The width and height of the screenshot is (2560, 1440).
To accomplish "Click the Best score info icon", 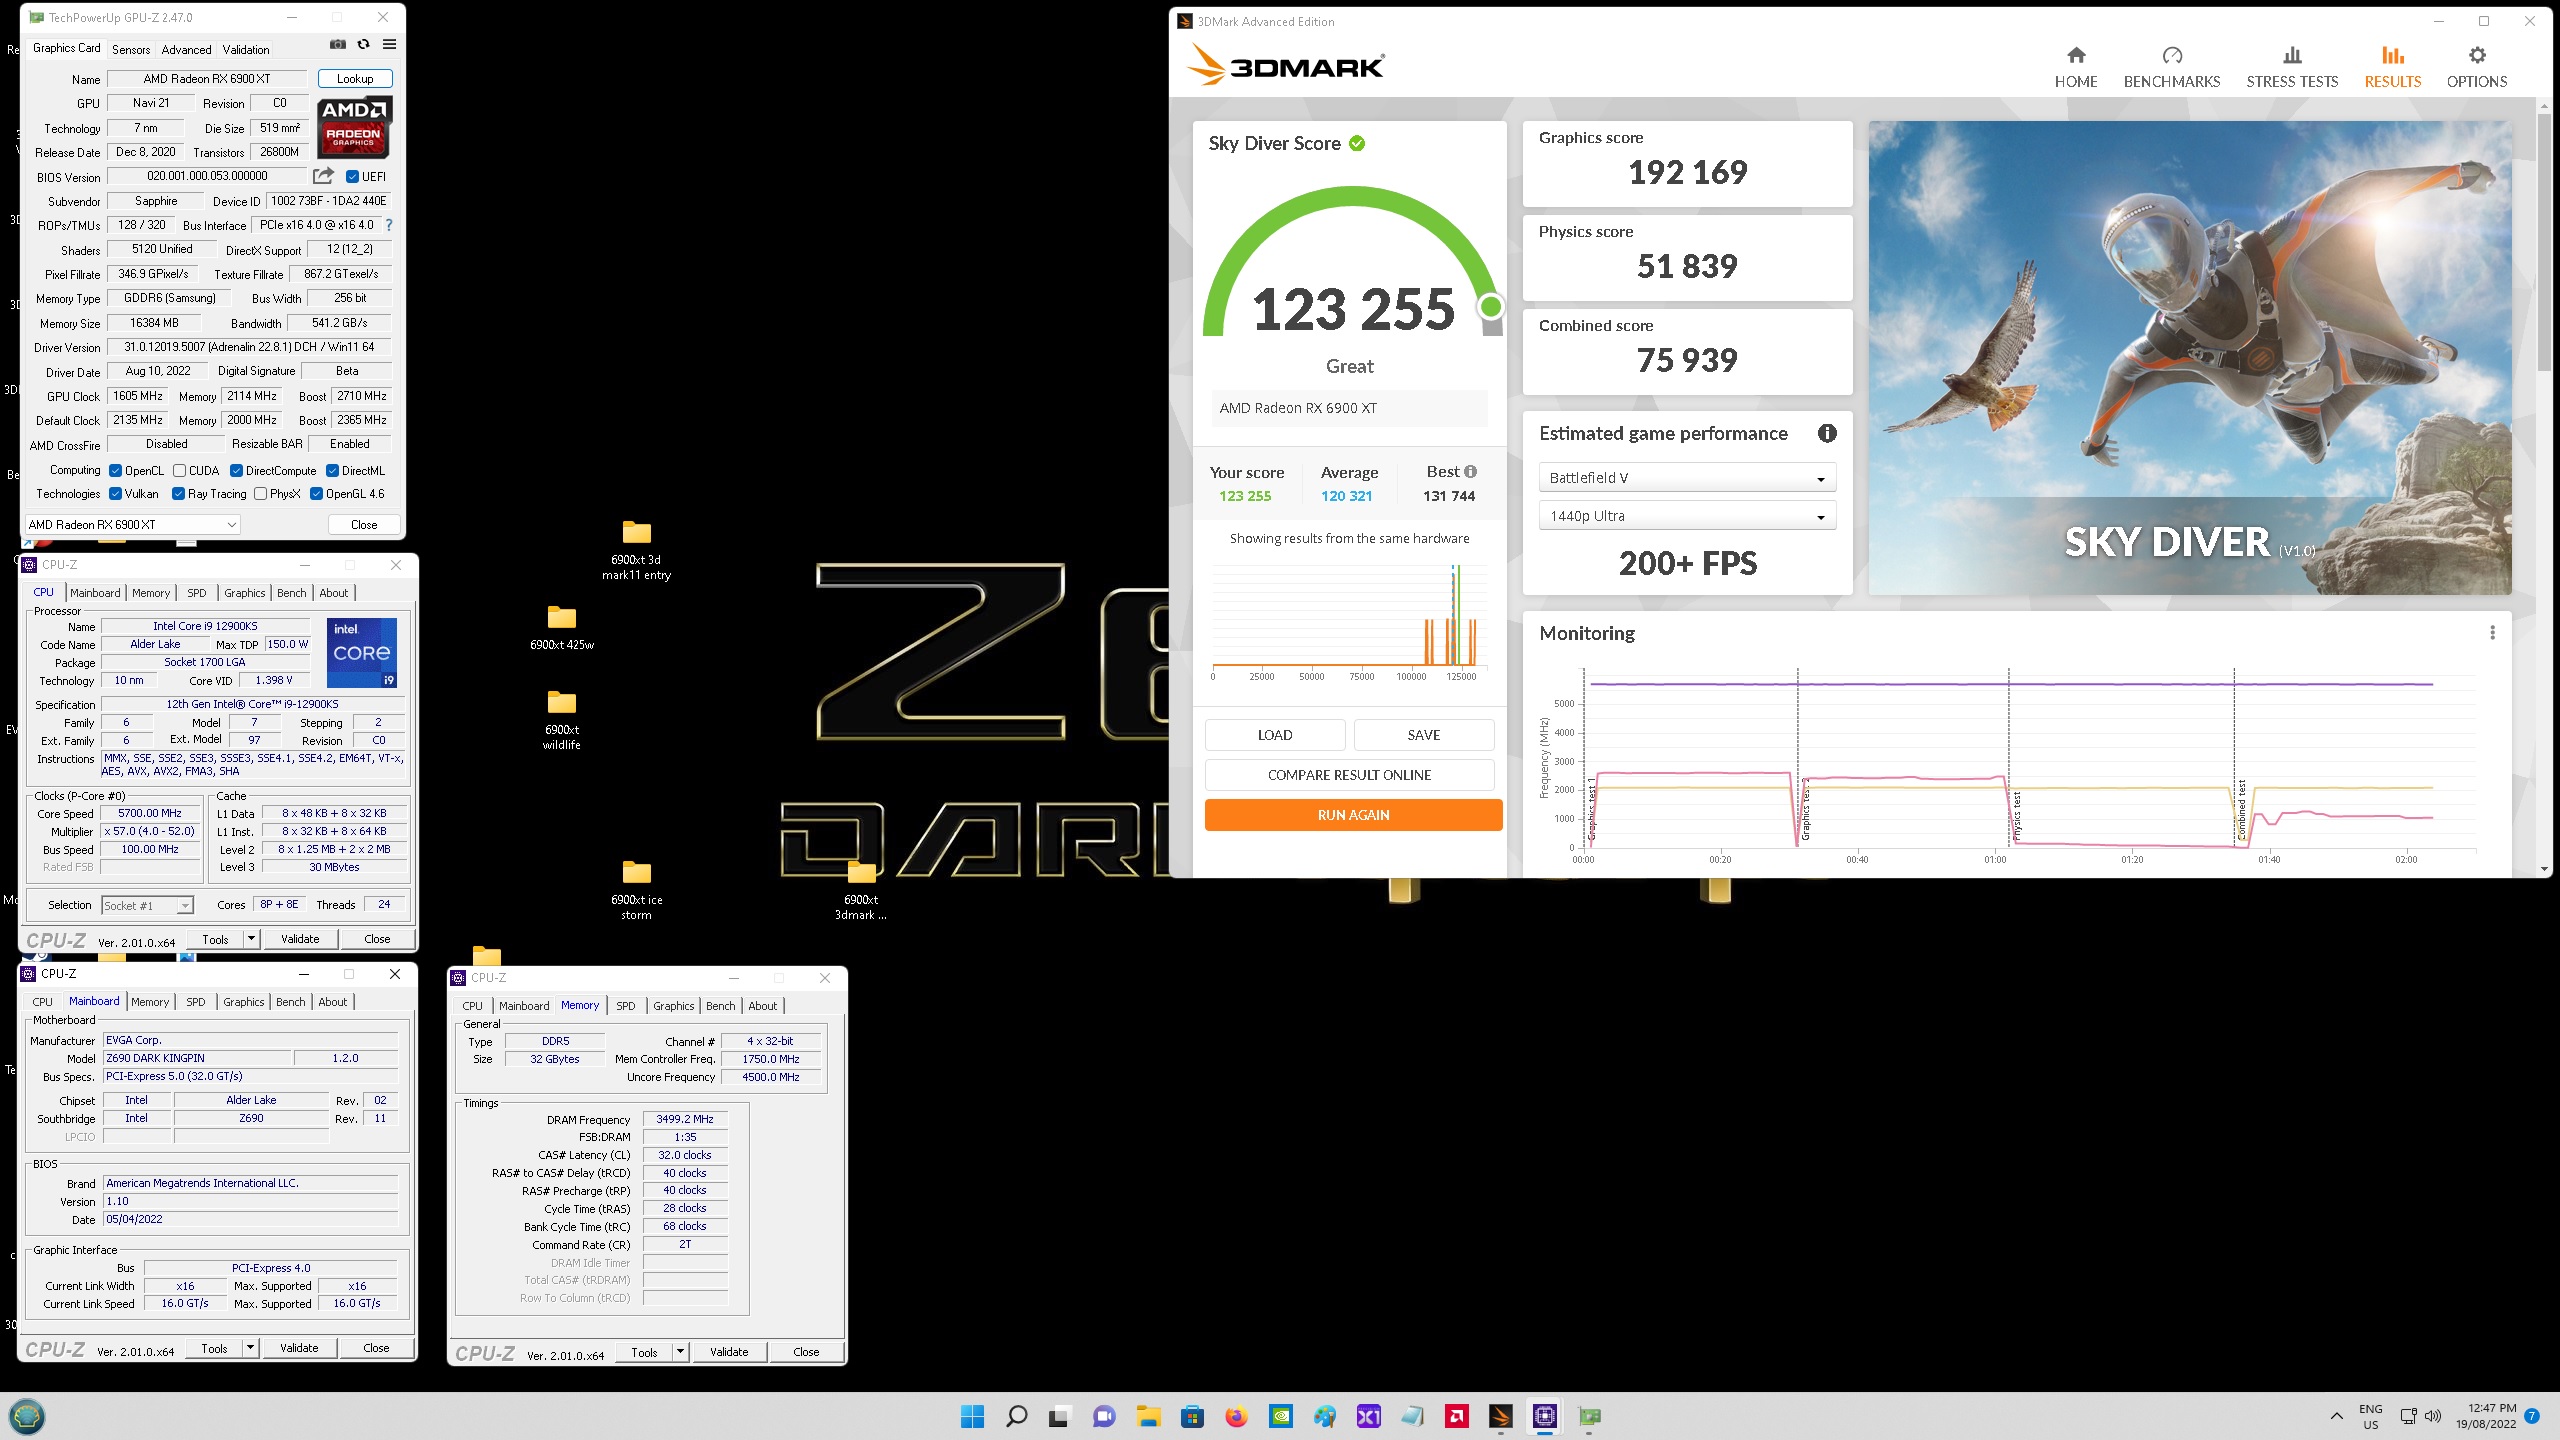I will click(1470, 472).
